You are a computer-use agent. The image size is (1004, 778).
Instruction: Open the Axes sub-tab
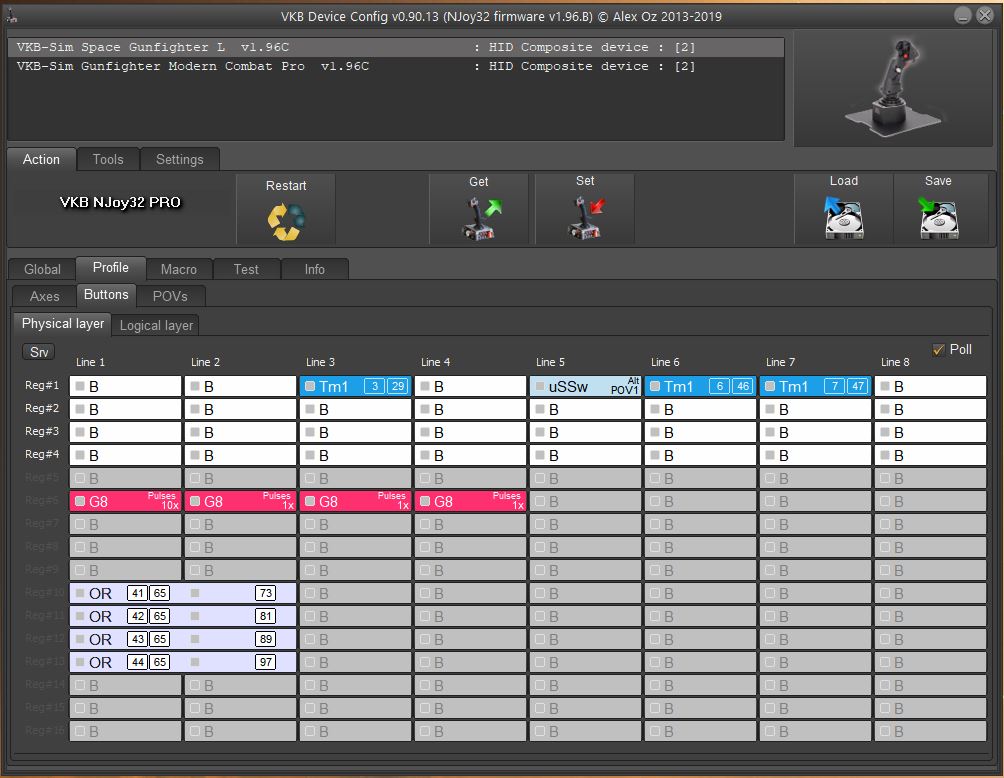(45, 296)
